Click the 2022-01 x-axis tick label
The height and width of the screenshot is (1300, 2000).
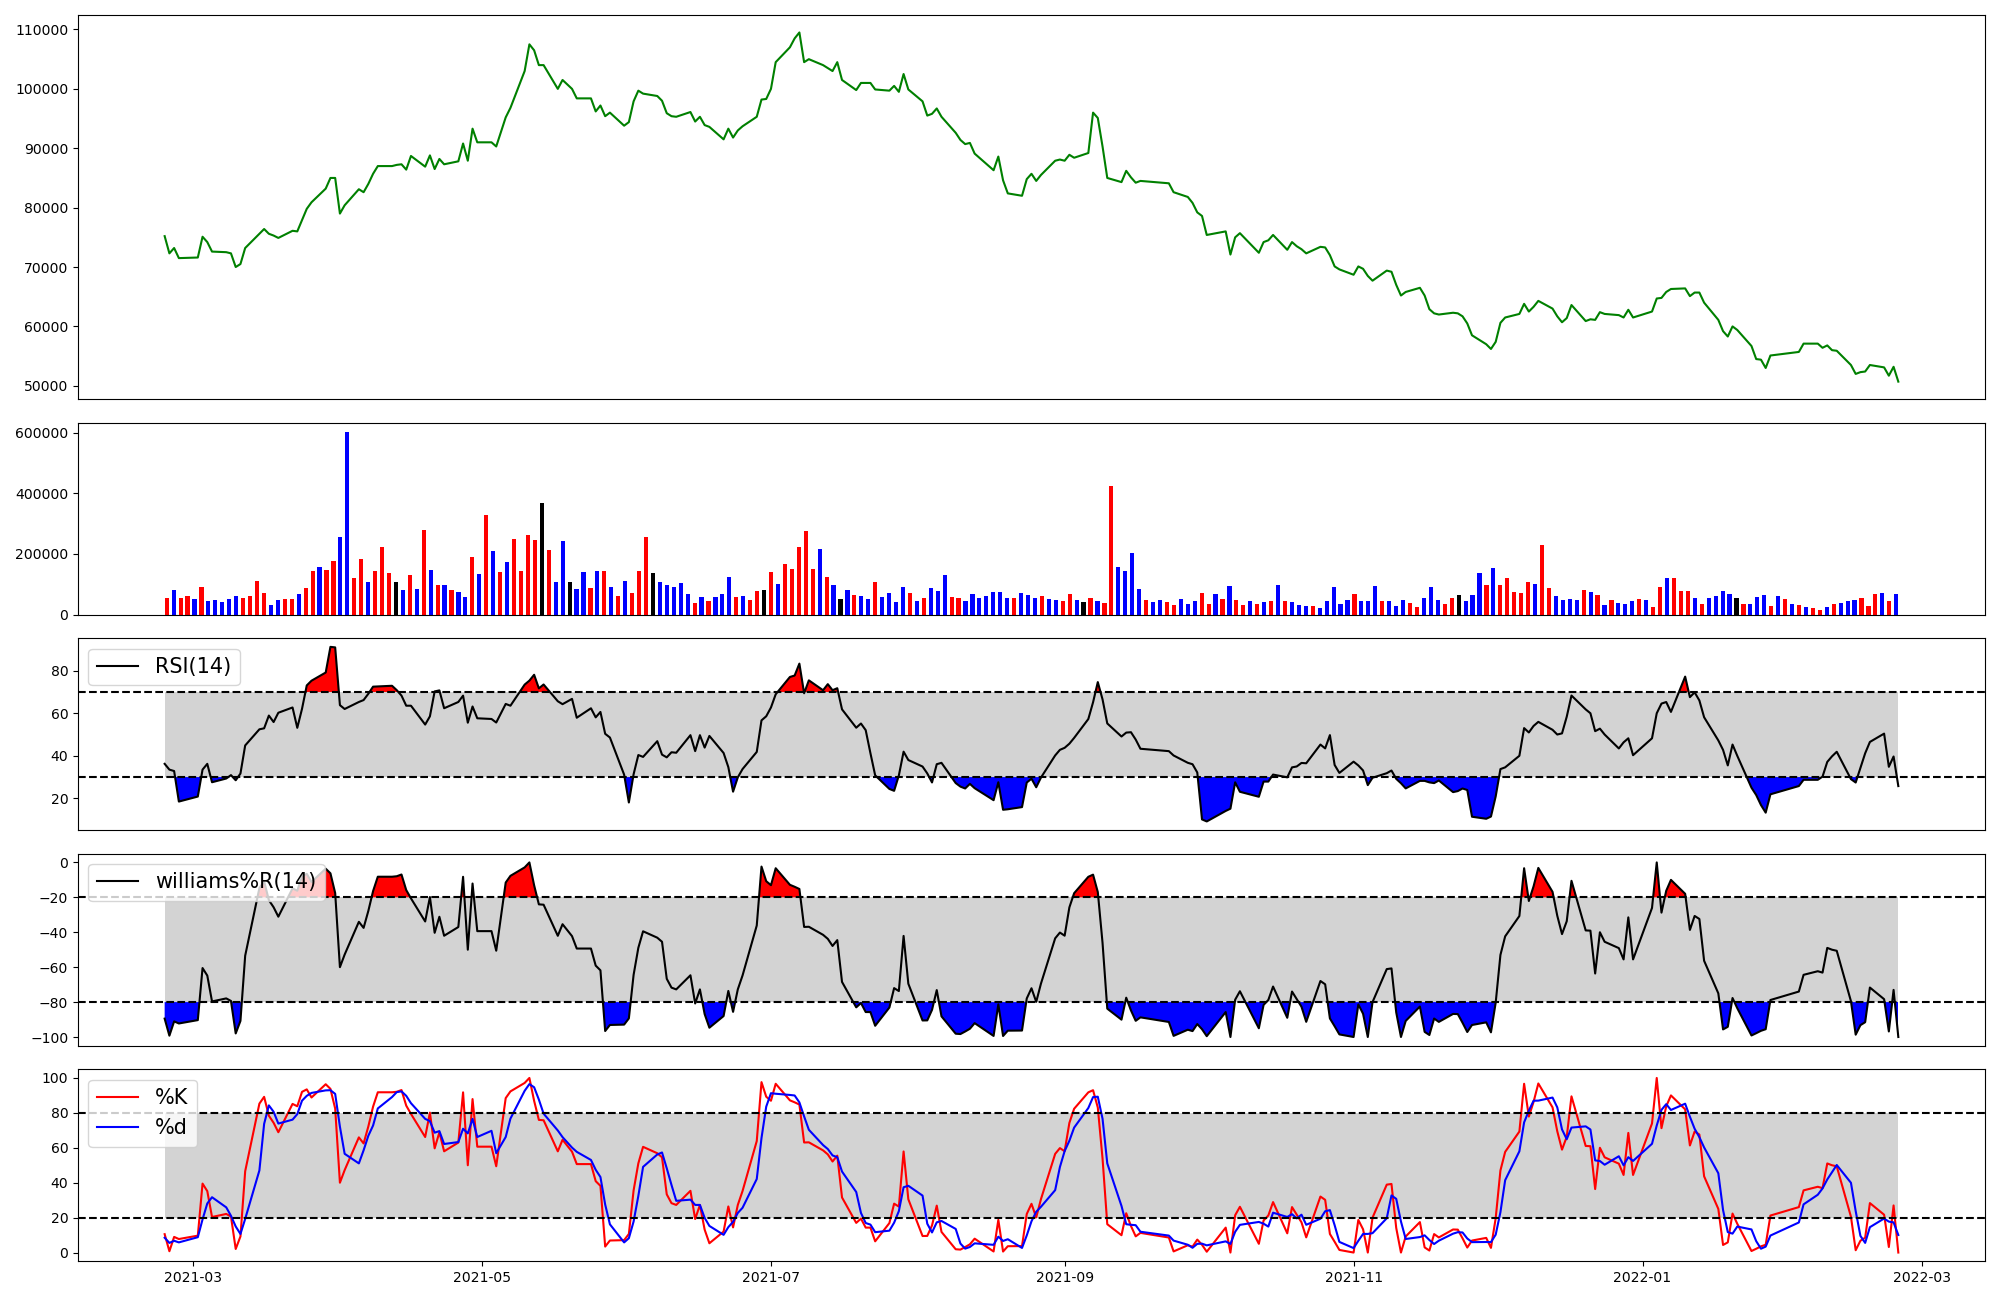(x=1642, y=1277)
